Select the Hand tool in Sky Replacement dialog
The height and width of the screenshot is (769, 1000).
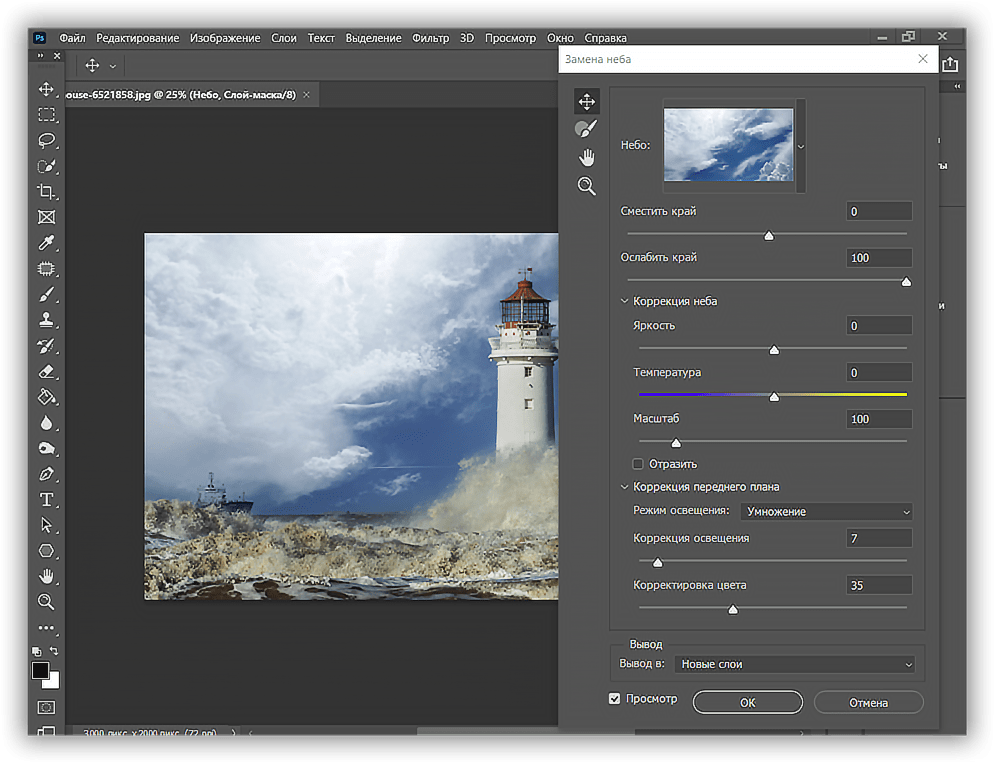click(x=586, y=157)
